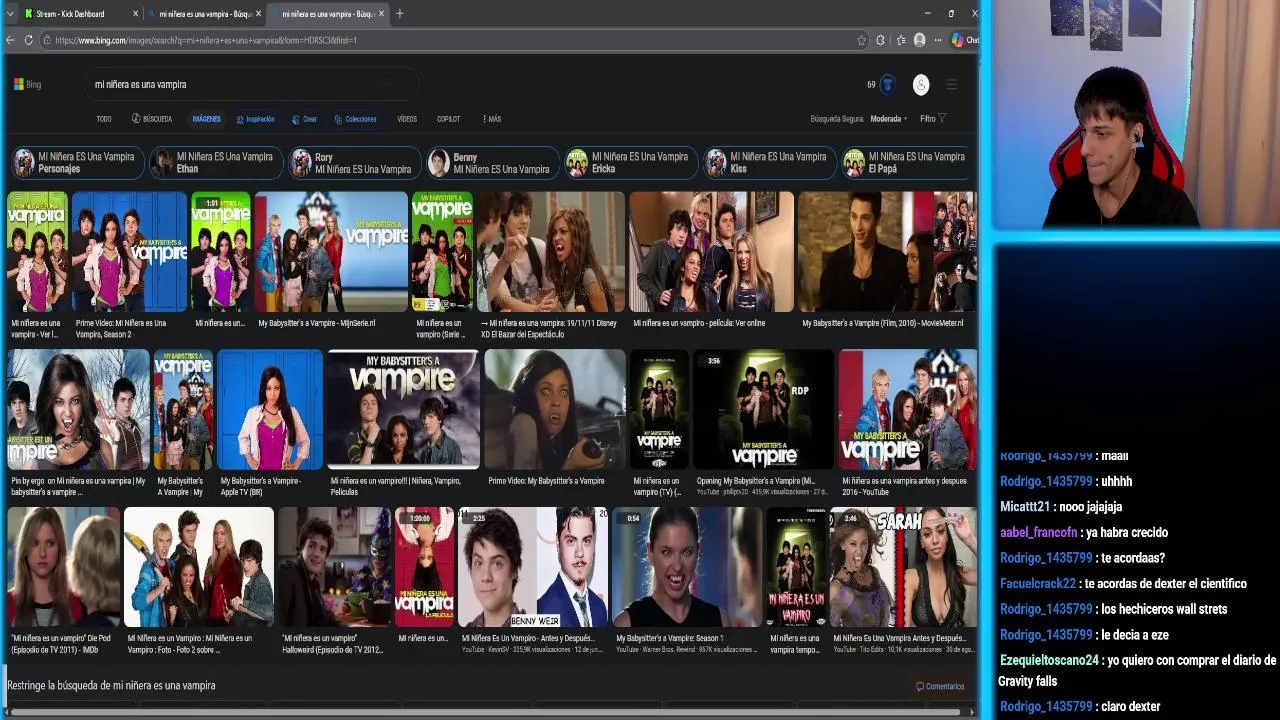Screen dimensions: 1280x720
Task: Open 'película: Ver online' image result
Action: tap(711, 252)
